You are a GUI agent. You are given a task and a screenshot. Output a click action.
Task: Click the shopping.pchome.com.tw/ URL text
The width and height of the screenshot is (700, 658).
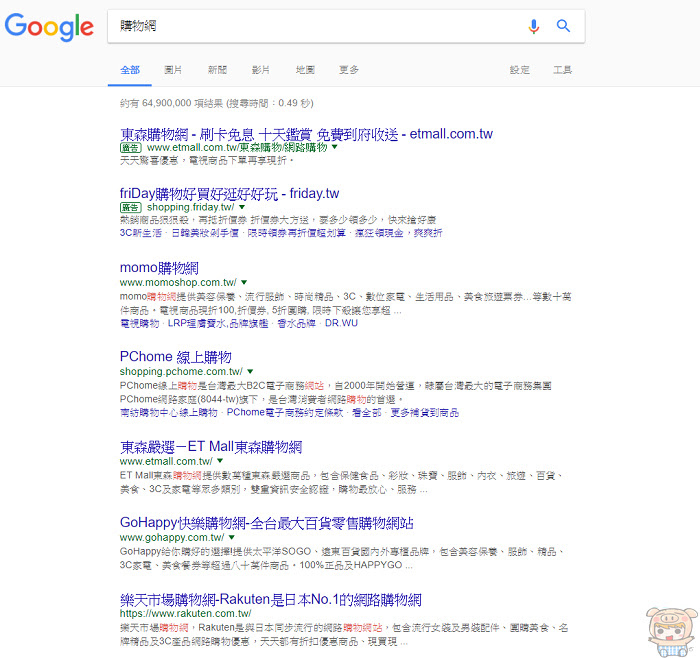point(181,371)
